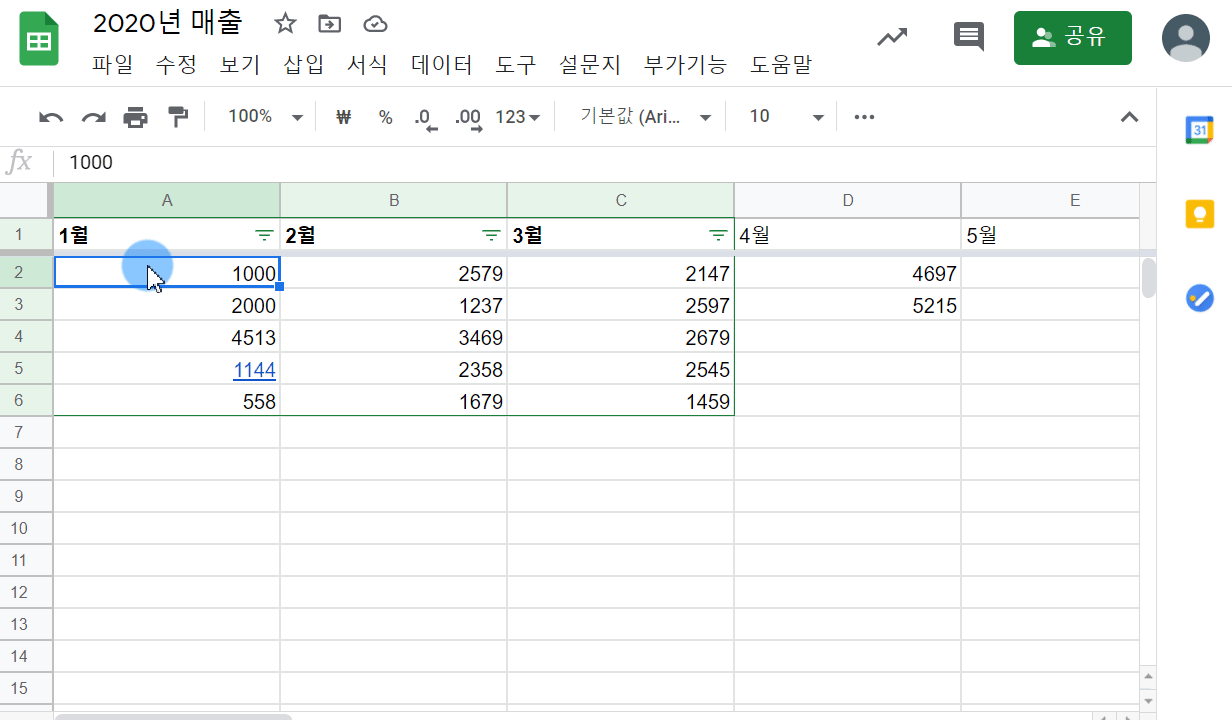Select the cell containing 5215
Image resolution: width=1232 pixels, height=720 pixels.
click(x=848, y=305)
